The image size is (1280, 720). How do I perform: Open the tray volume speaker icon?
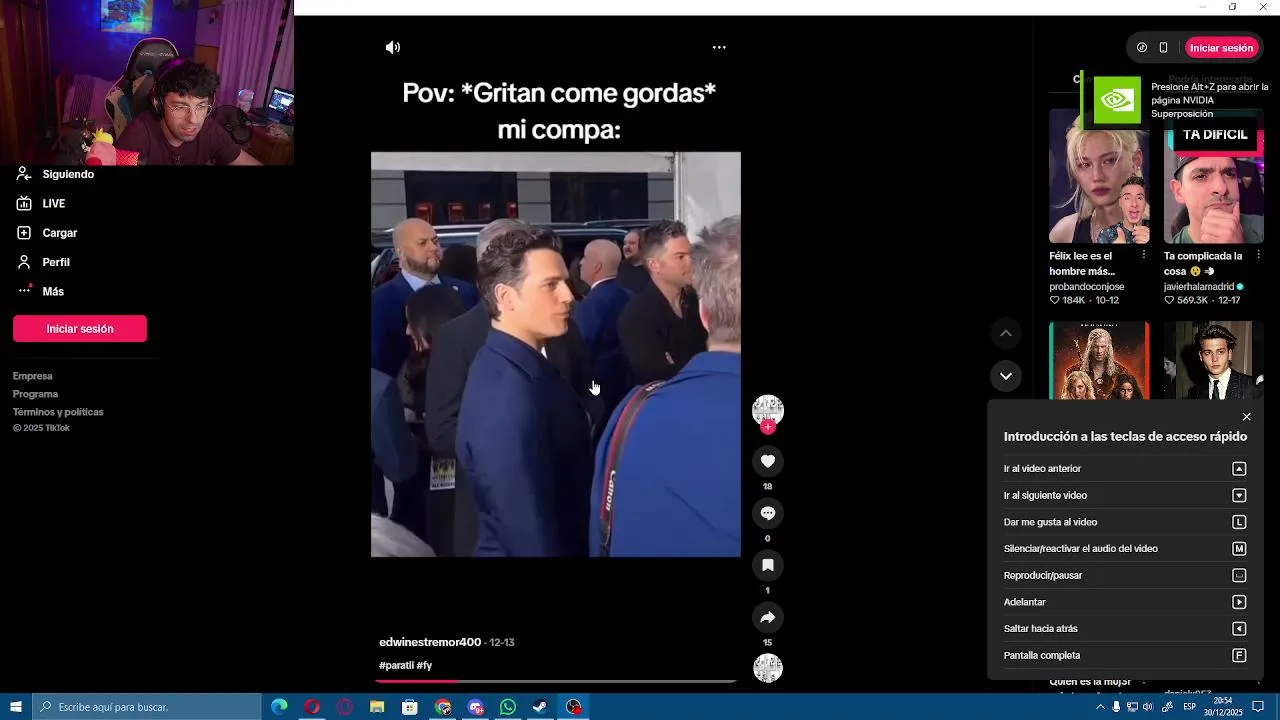(1148, 707)
